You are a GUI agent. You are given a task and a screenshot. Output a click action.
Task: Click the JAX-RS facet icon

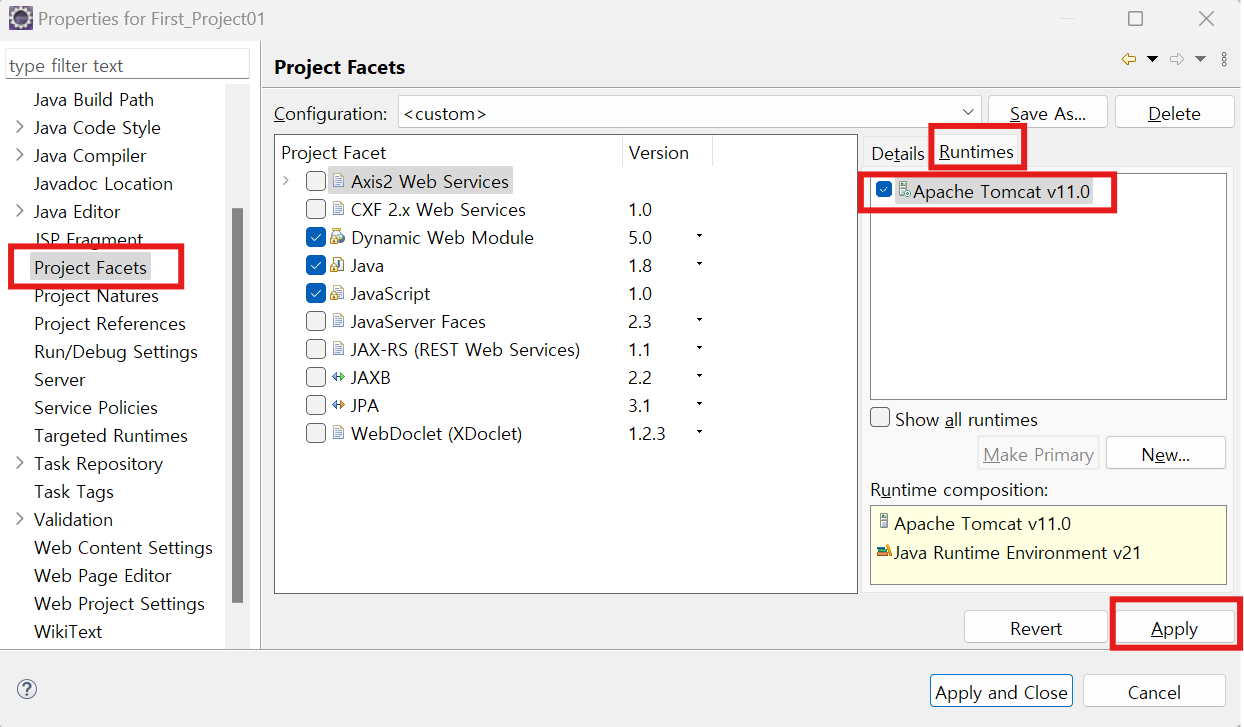click(x=338, y=349)
